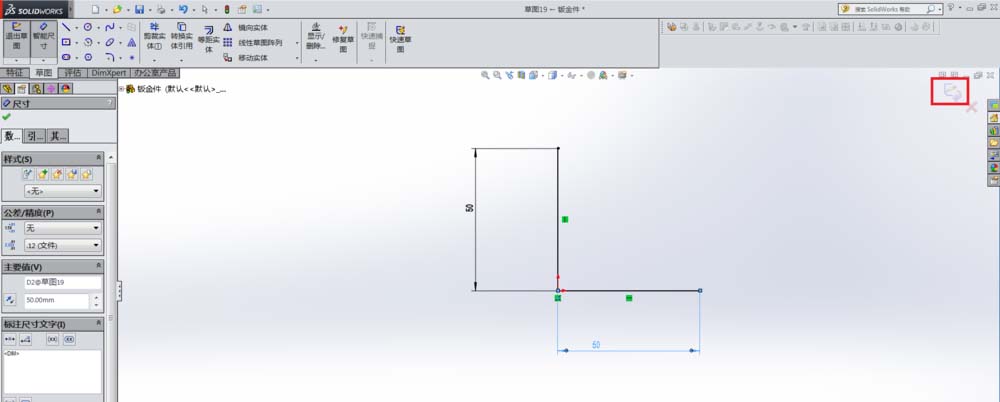Click the Undo icon
The image size is (1000, 402).
pyautogui.click(x=183, y=9)
